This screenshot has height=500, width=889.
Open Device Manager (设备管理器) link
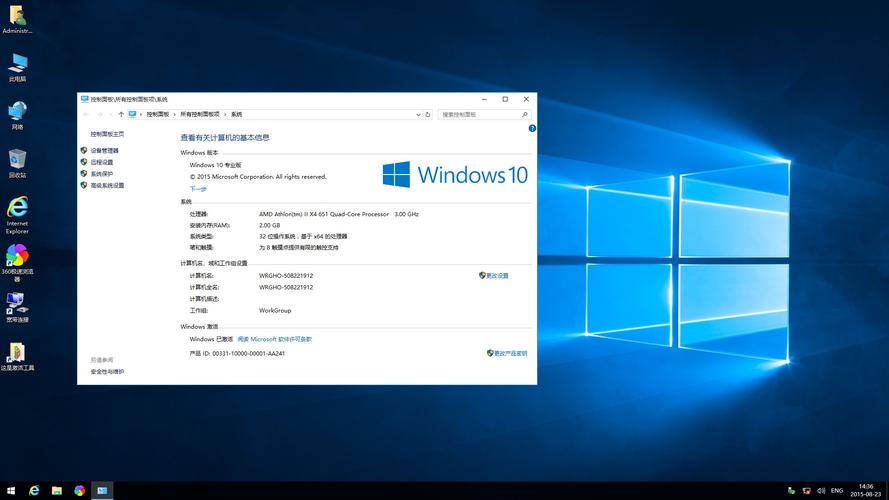pyautogui.click(x=104, y=151)
